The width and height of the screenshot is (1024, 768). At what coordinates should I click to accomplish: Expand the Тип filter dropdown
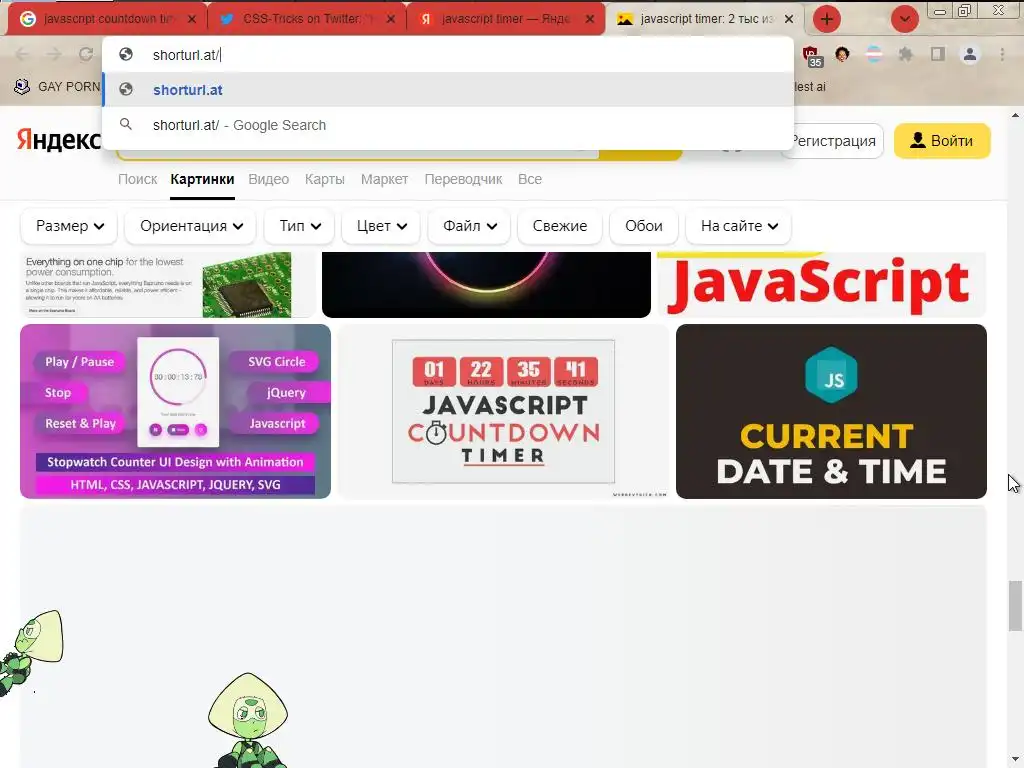(x=299, y=226)
